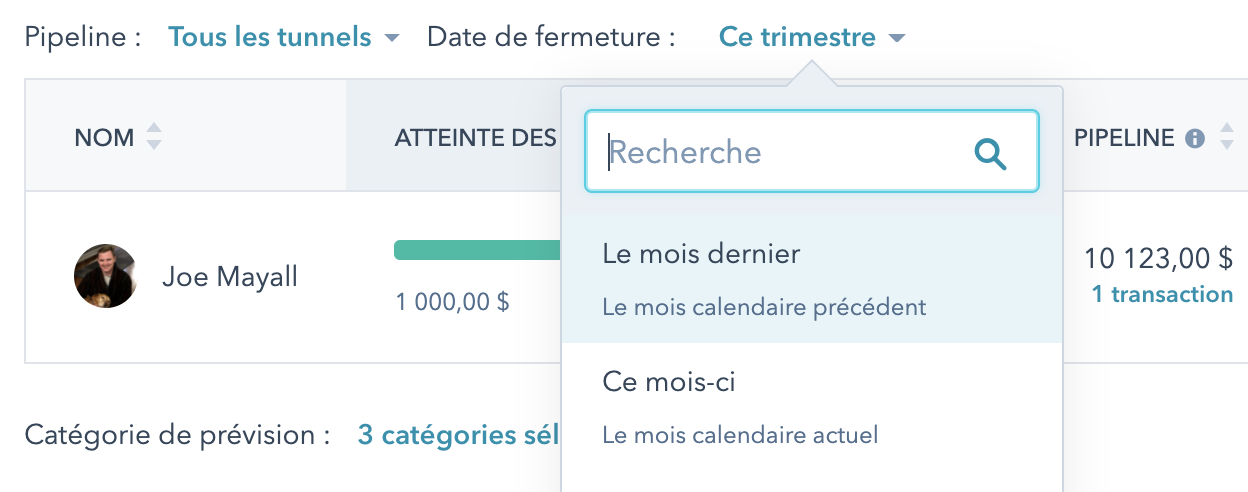Click the ATTEINTE DES column header

475,138
